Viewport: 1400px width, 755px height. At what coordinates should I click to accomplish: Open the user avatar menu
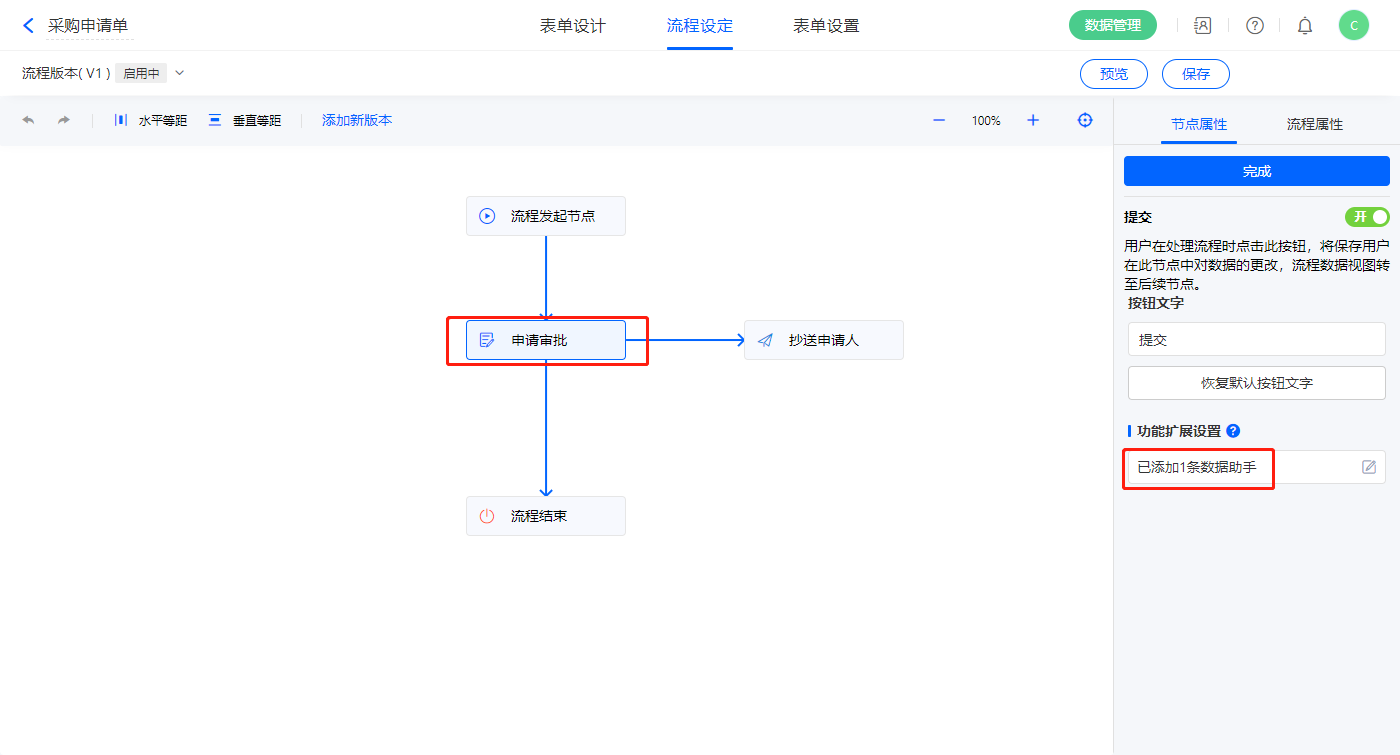click(1354, 26)
